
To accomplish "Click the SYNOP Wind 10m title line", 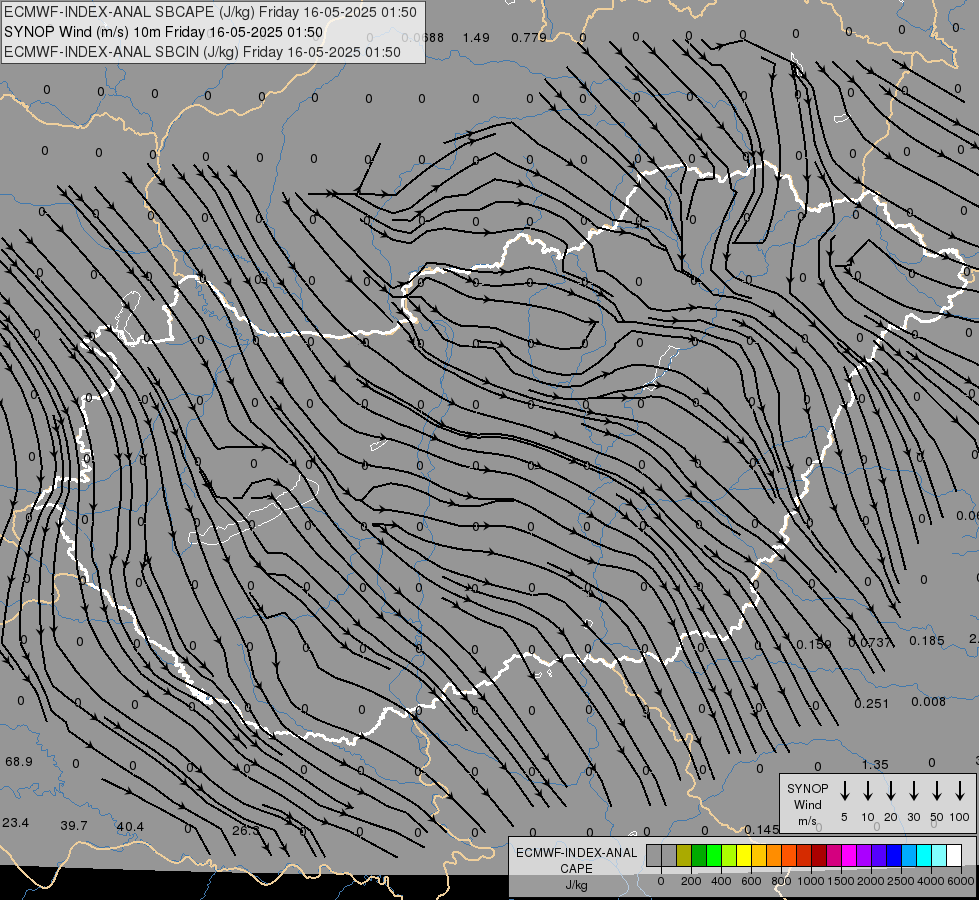I will [x=164, y=32].
